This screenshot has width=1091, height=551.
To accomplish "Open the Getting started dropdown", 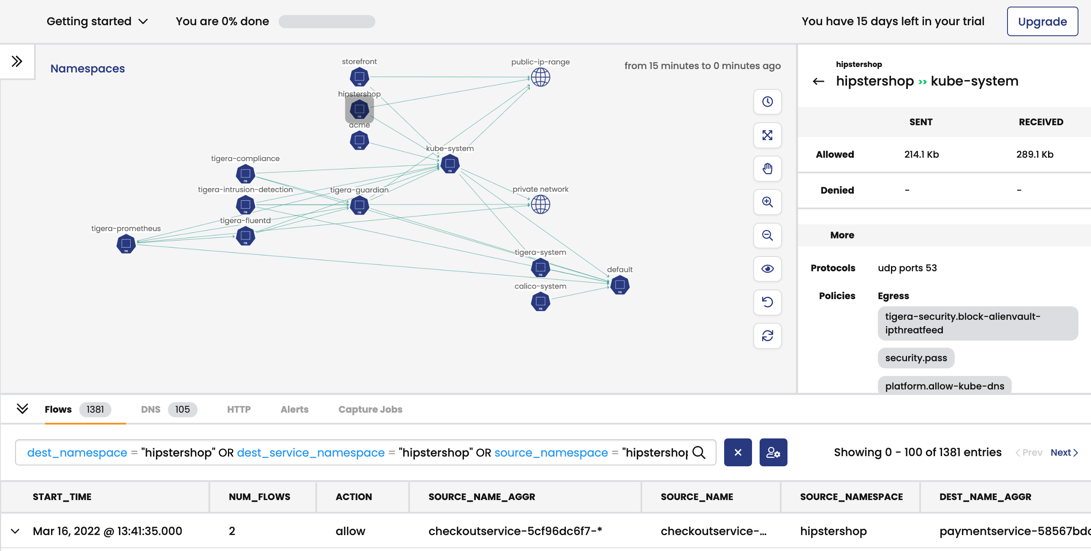I will (97, 21).
